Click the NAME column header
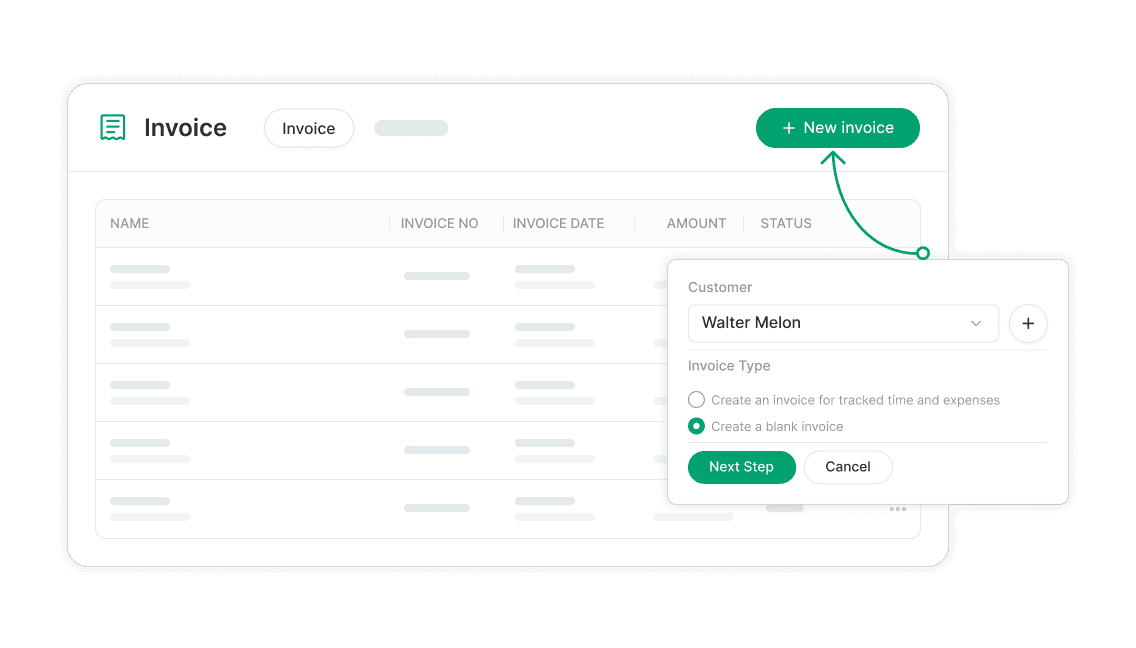Viewport: 1136px width, 648px height. click(x=129, y=223)
